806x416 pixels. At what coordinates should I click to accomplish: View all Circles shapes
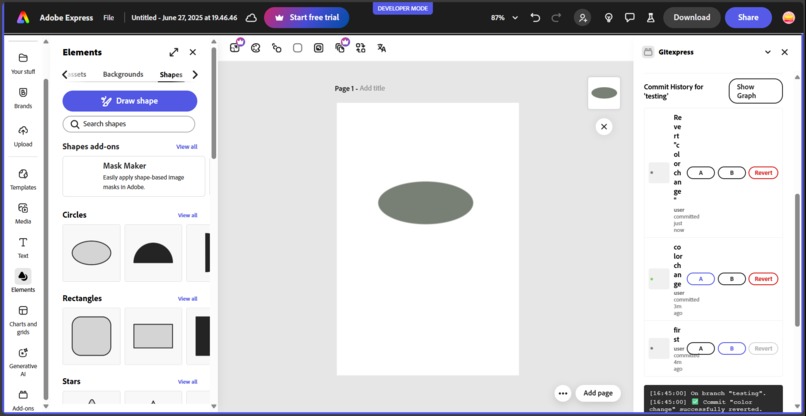point(187,215)
